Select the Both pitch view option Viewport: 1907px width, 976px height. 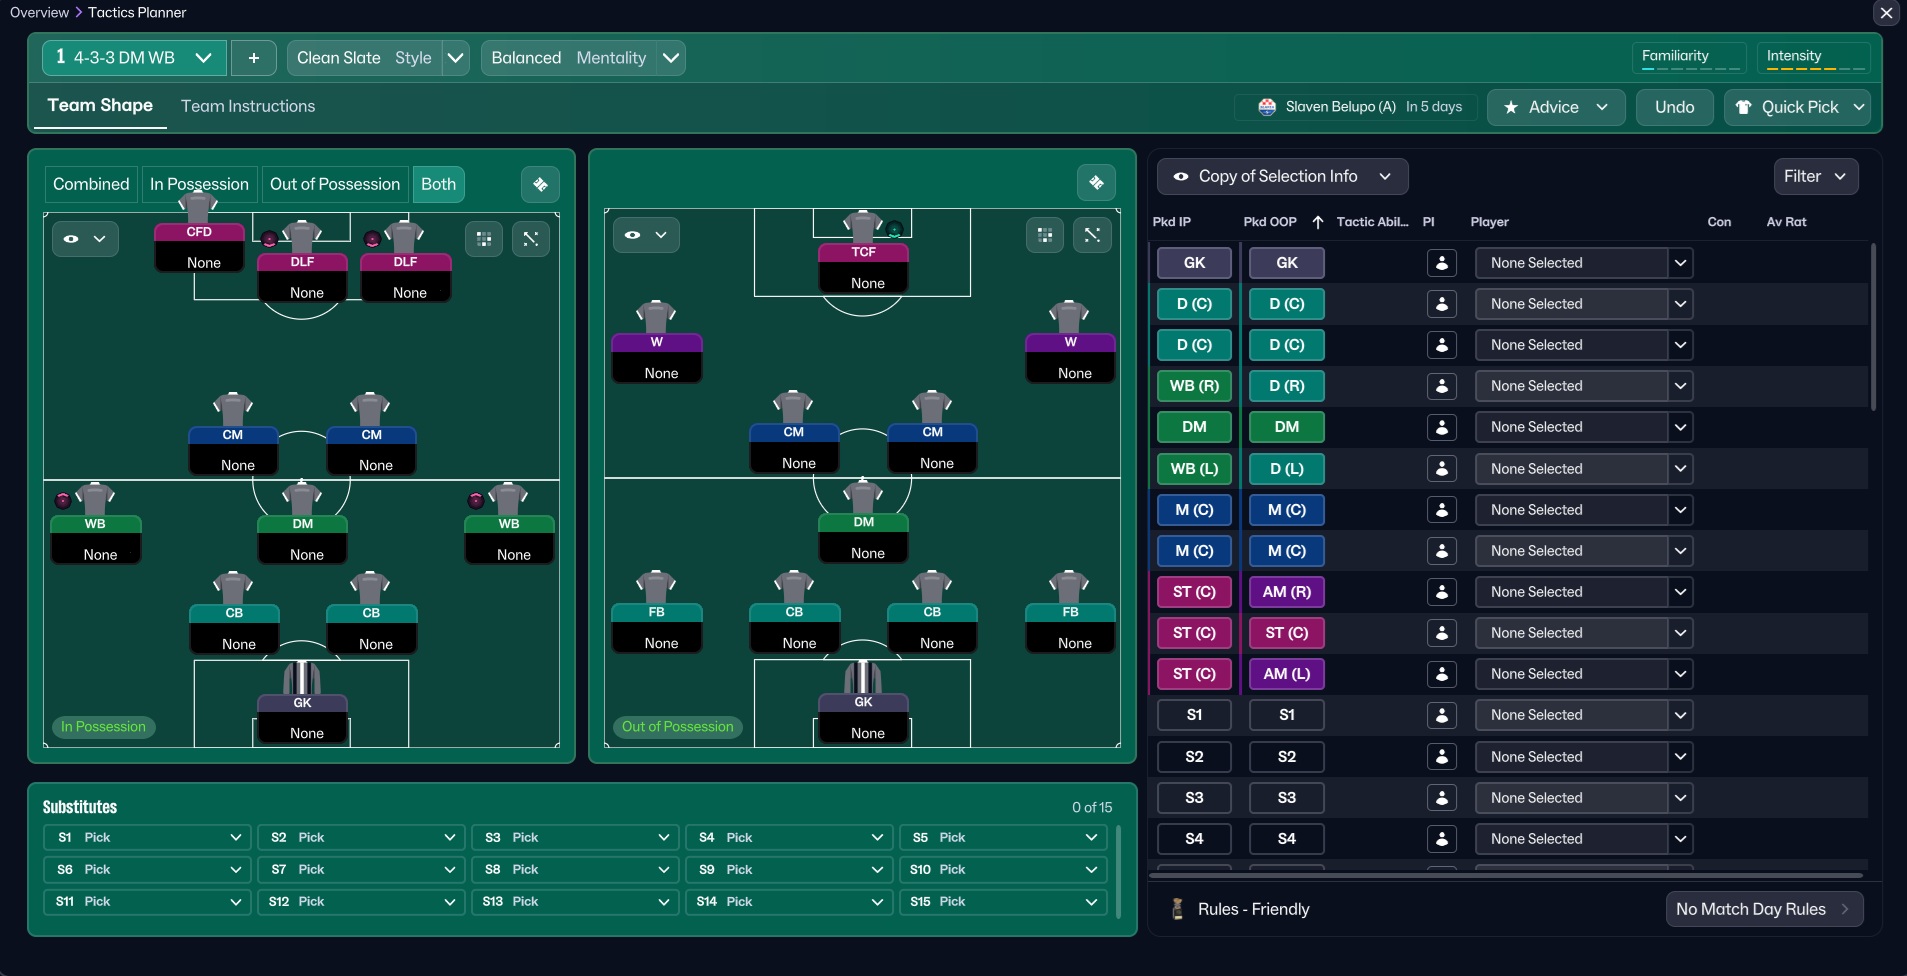[438, 184]
